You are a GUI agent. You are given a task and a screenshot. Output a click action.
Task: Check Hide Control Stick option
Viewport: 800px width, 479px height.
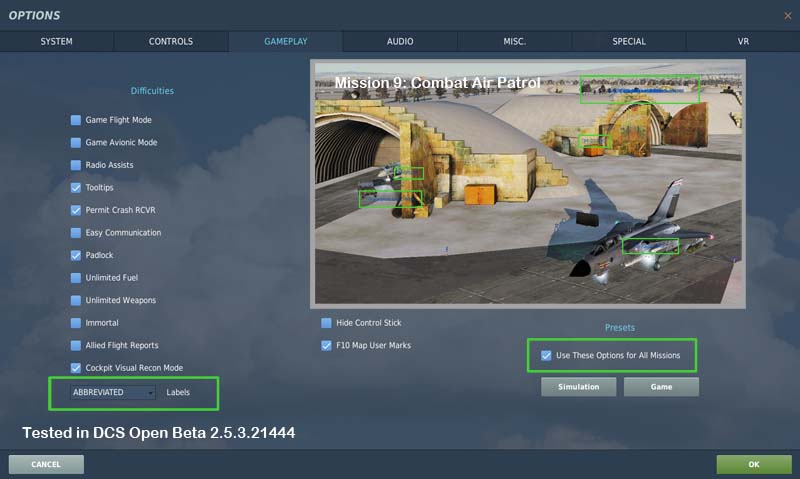tap(326, 323)
